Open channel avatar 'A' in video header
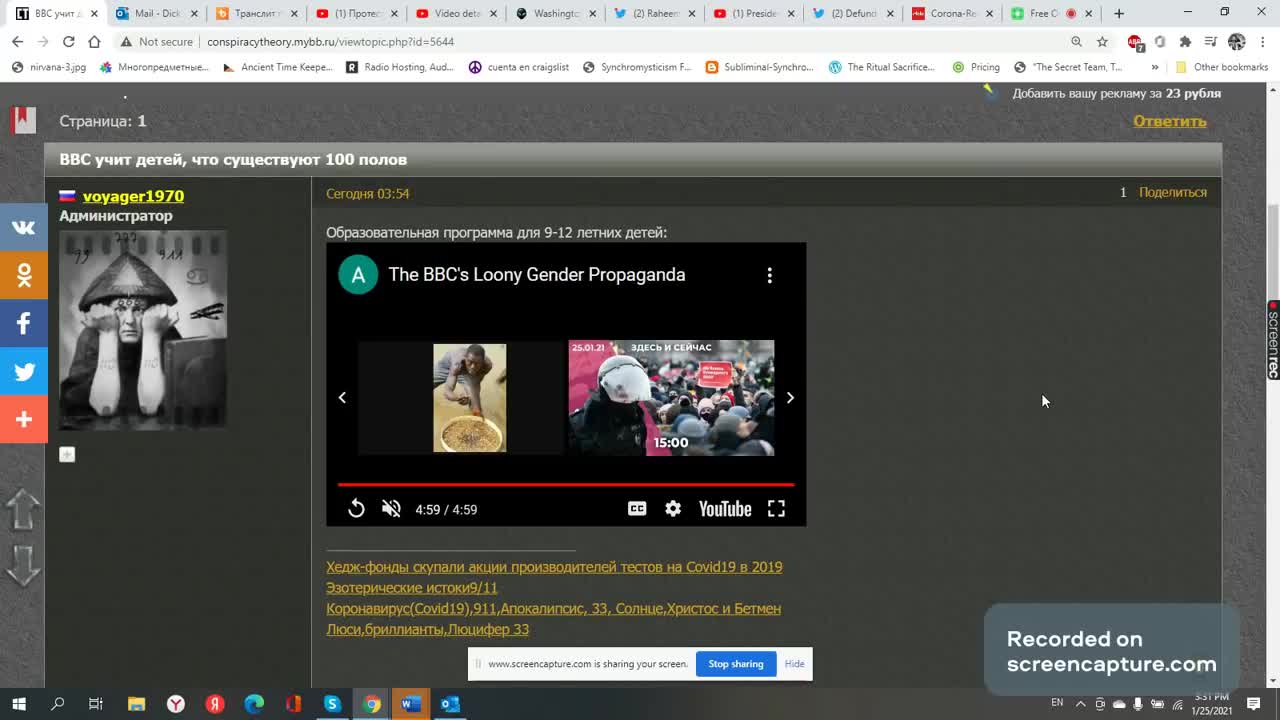The width and height of the screenshot is (1280, 720). (x=358, y=275)
